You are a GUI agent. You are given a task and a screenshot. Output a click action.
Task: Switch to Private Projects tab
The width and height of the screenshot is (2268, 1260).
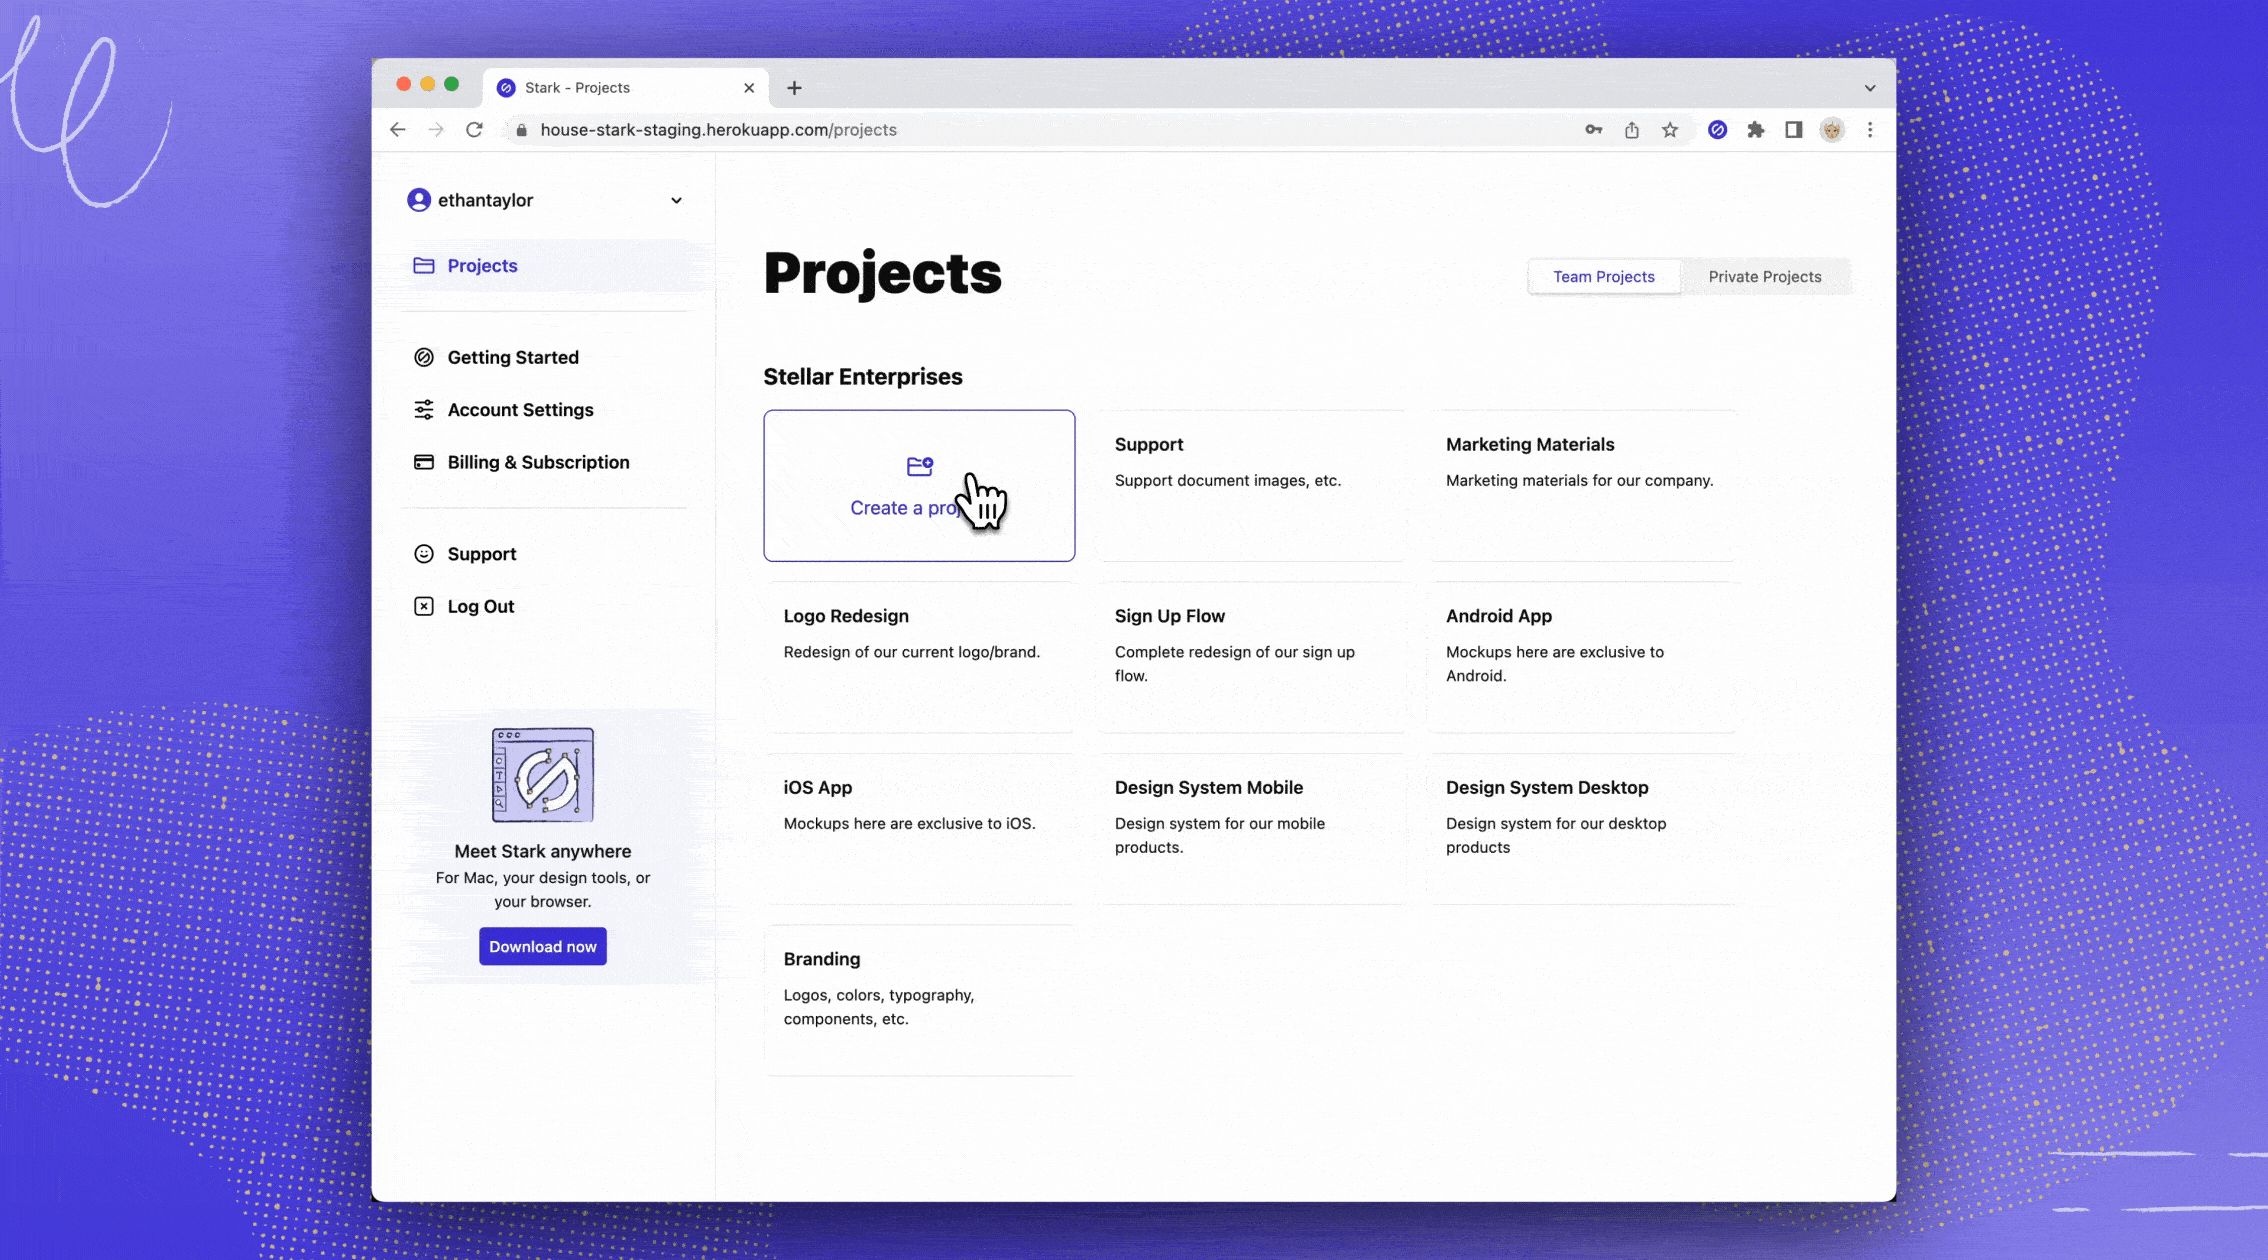1765,276
